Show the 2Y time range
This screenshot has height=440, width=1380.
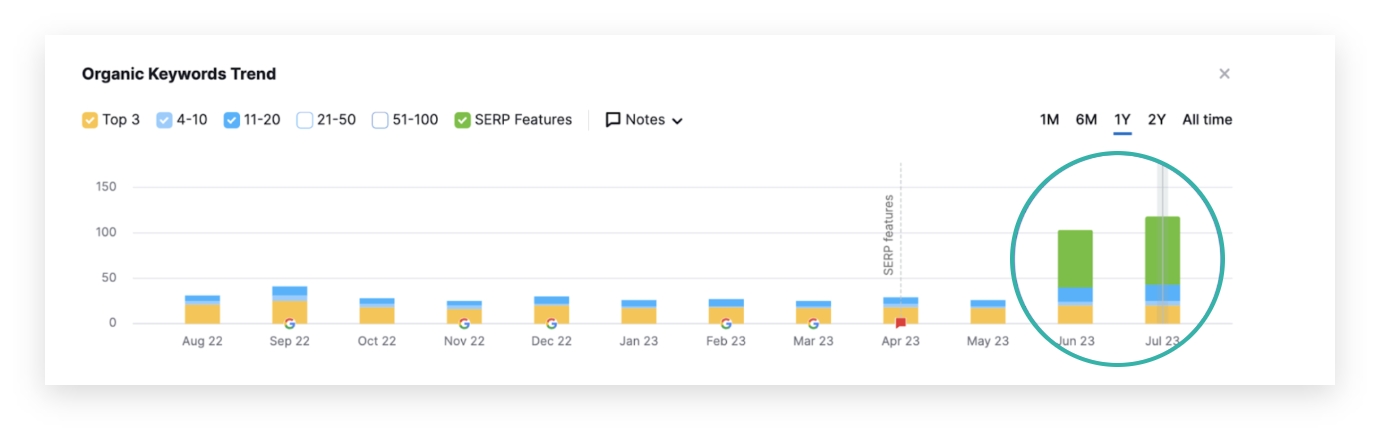point(1157,120)
